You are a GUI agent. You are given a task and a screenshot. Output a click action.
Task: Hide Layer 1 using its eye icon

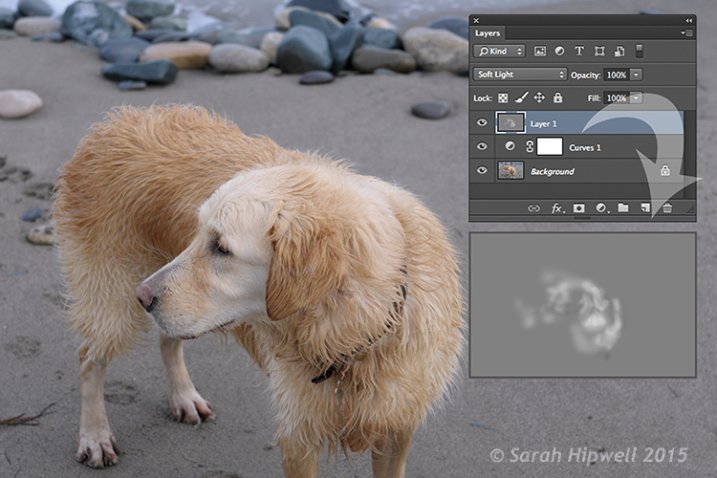[483, 123]
